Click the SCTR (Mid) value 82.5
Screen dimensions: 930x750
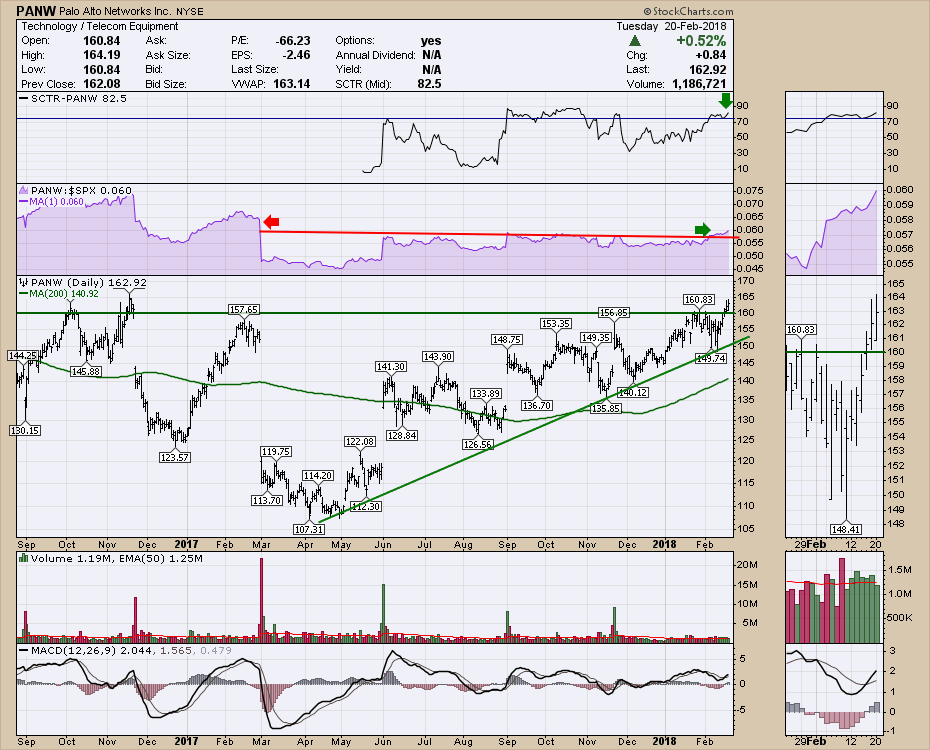tap(429, 84)
